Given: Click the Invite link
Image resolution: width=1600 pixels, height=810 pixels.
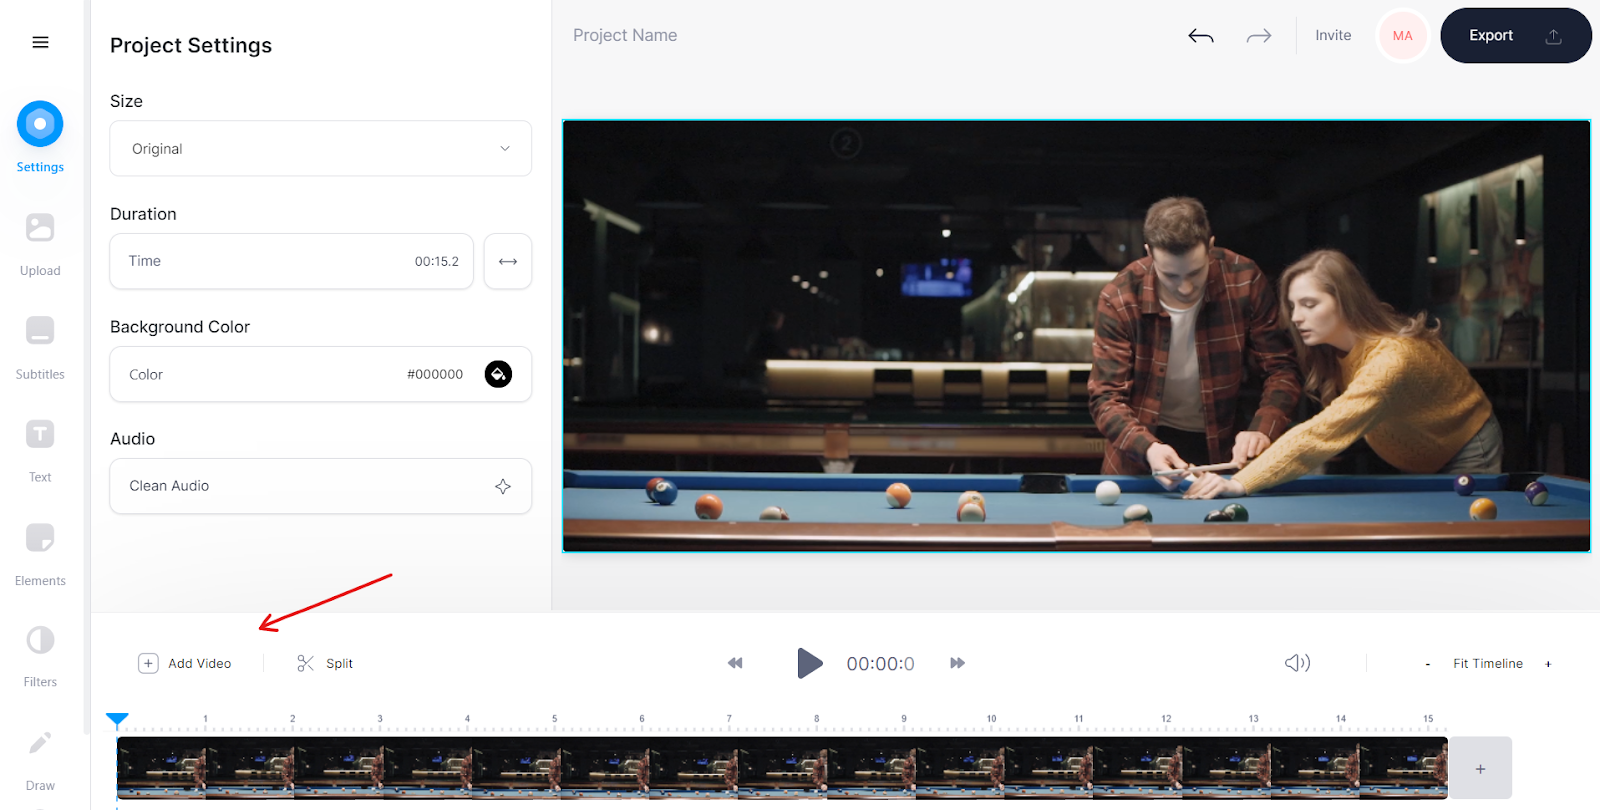Looking at the screenshot, I should [1333, 35].
